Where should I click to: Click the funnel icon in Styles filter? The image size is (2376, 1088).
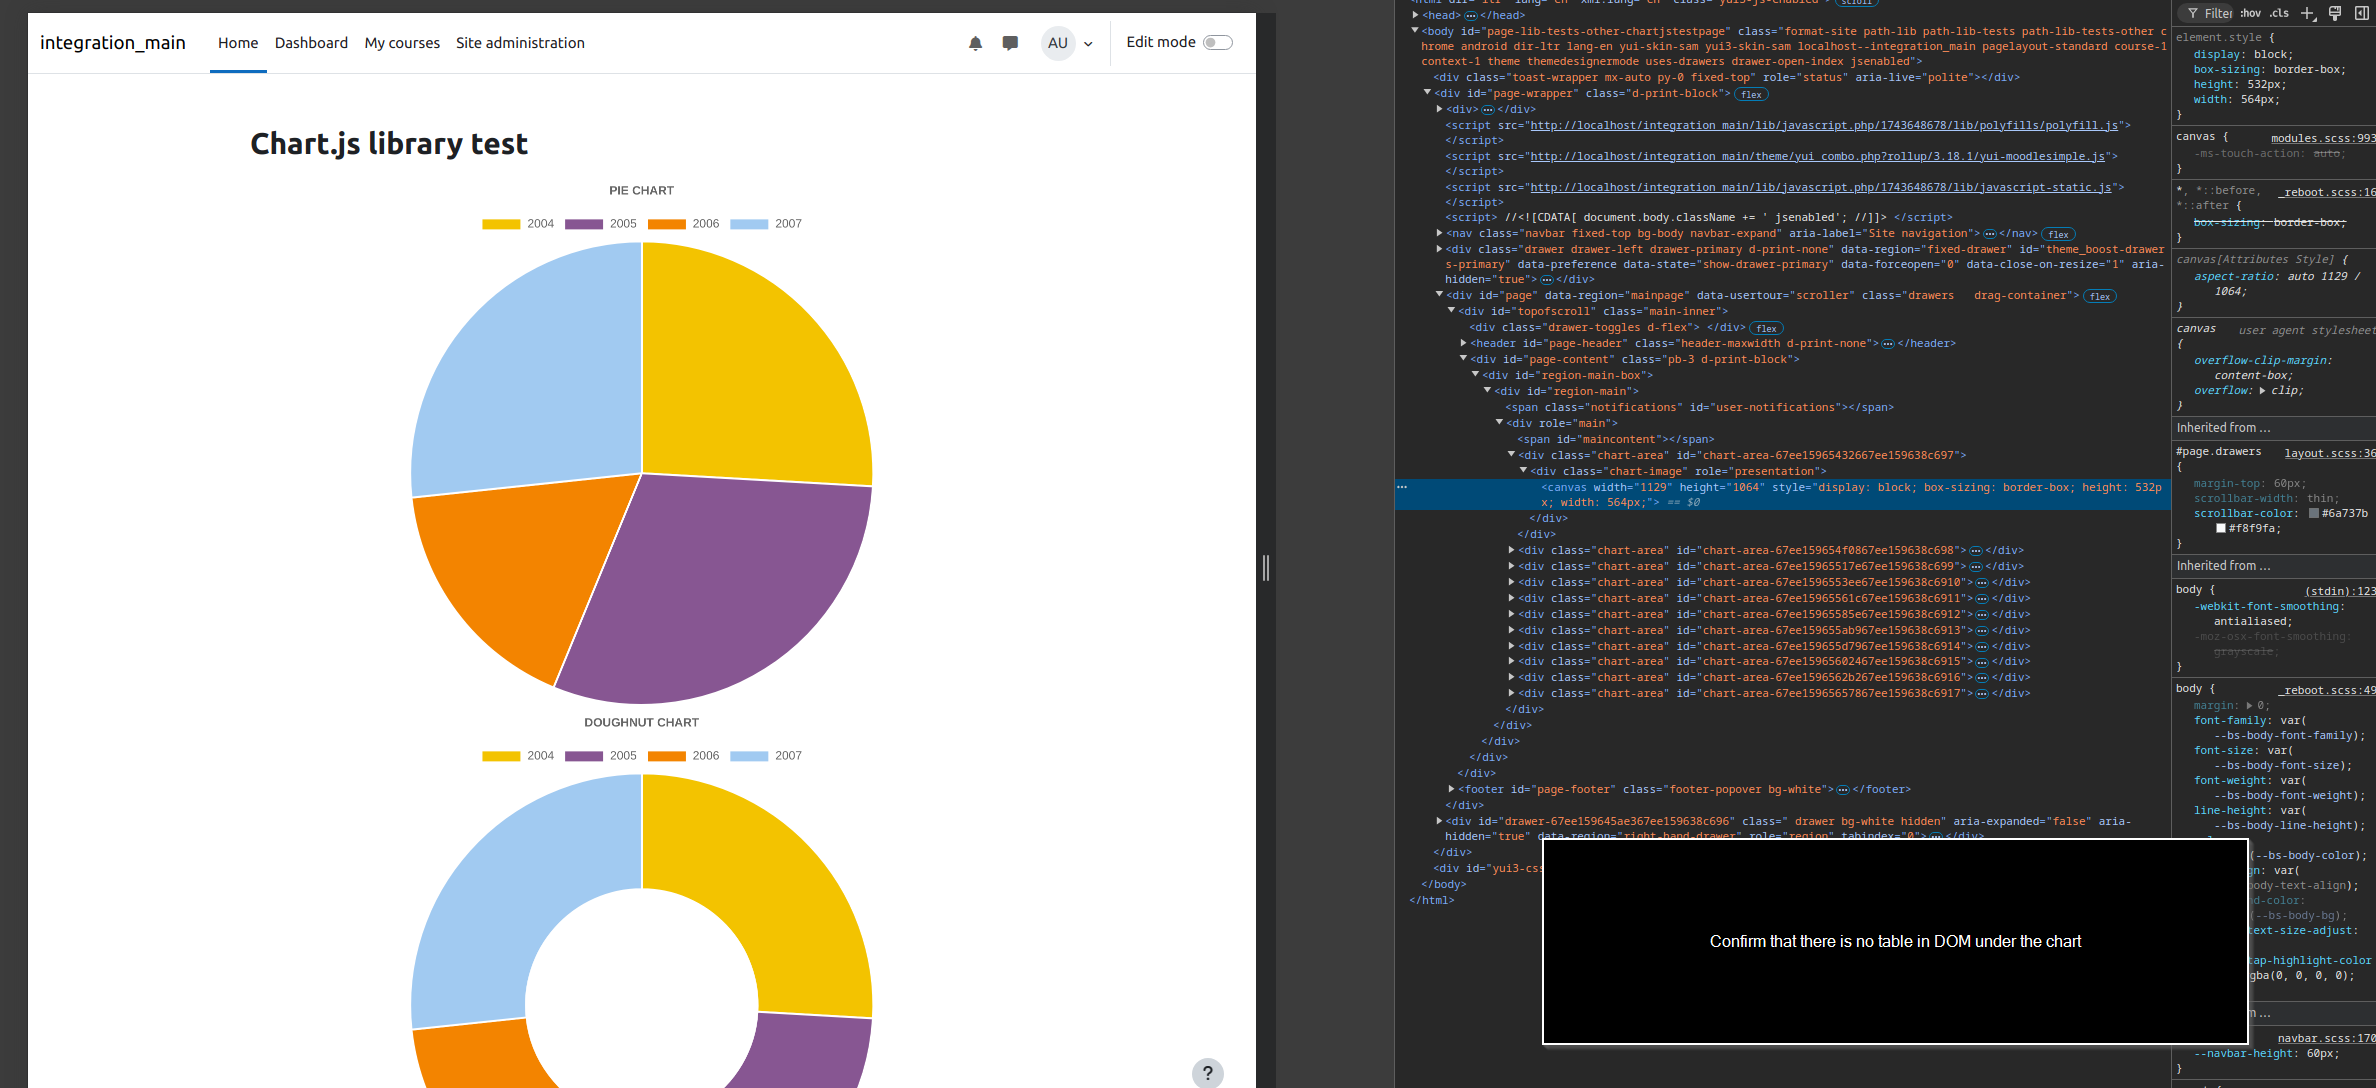click(2192, 13)
